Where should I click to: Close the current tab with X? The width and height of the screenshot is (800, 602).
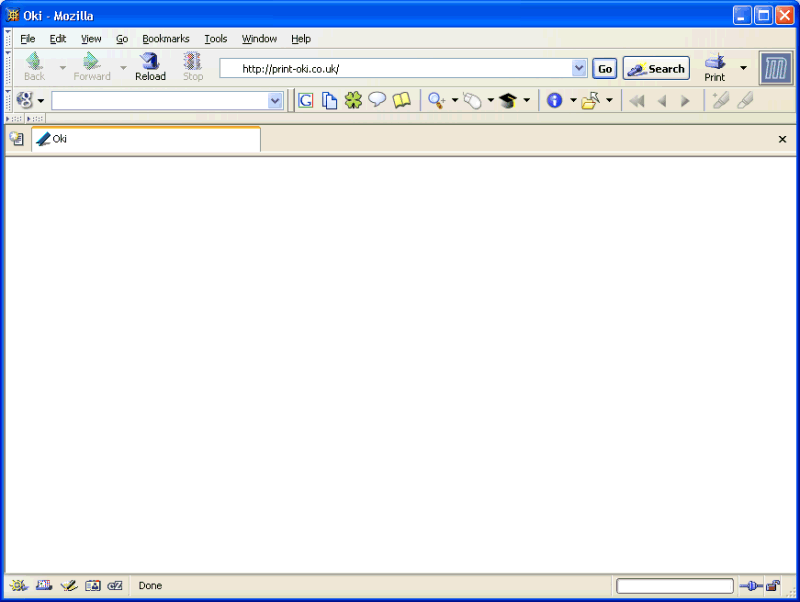[x=782, y=139]
